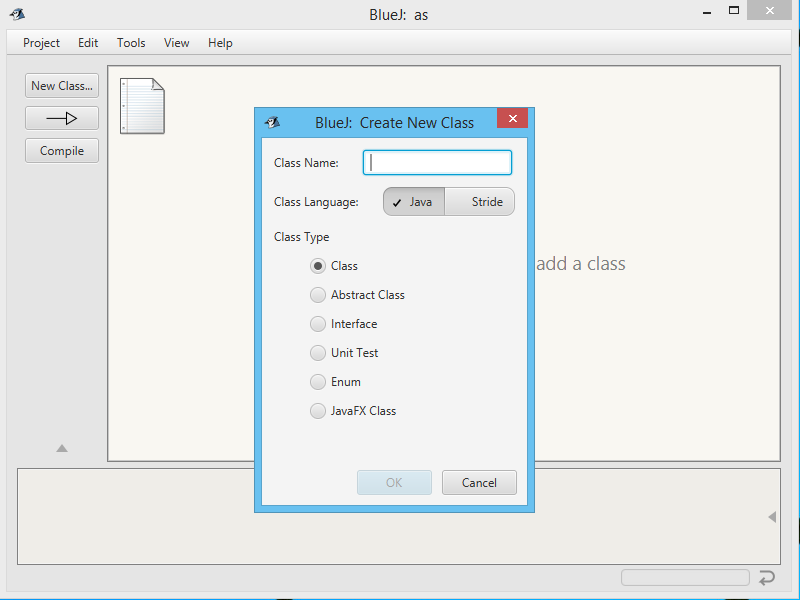Click the README document icon

[x=142, y=106]
